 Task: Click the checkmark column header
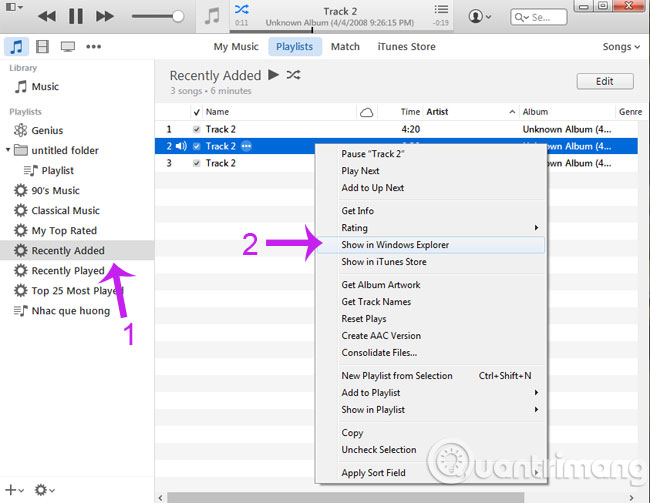196,112
